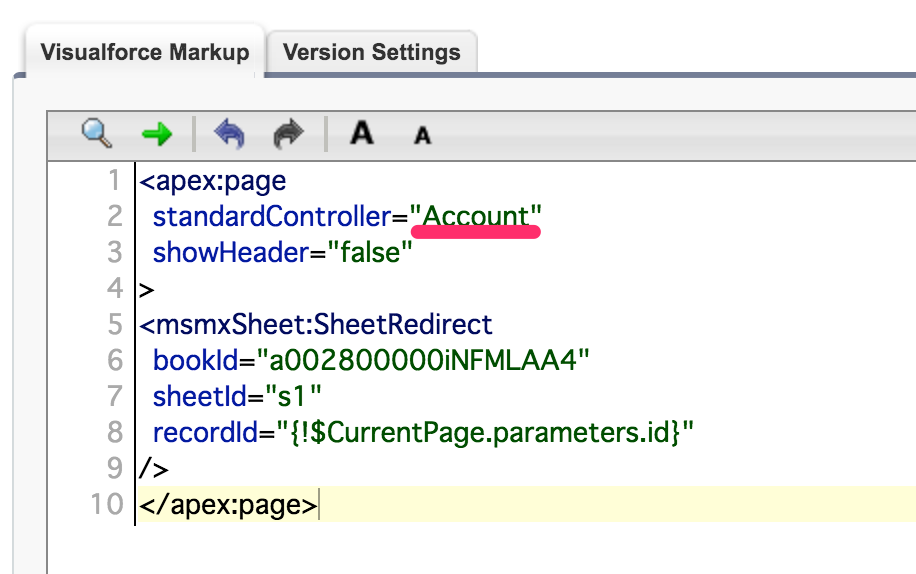The image size is (916, 574).
Task: Click the "Account" attribute value
Action: click(x=476, y=217)
